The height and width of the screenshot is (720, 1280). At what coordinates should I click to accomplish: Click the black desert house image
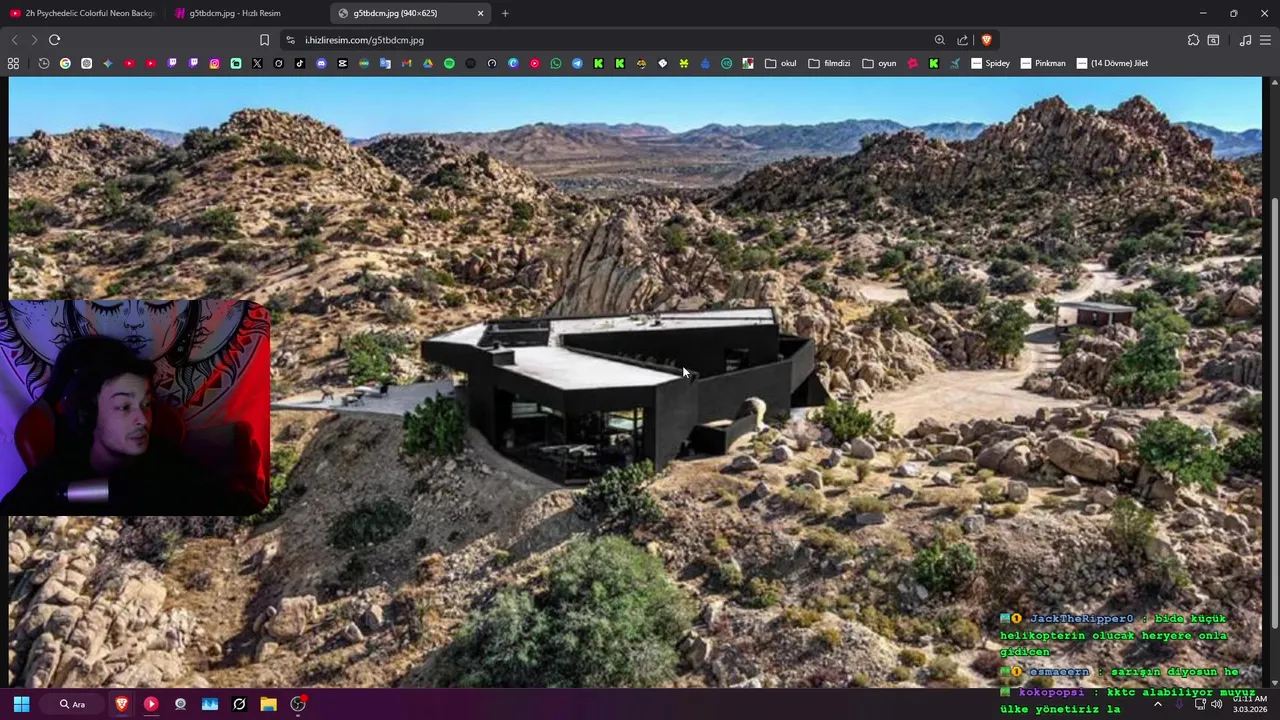(x=635, y=383)
